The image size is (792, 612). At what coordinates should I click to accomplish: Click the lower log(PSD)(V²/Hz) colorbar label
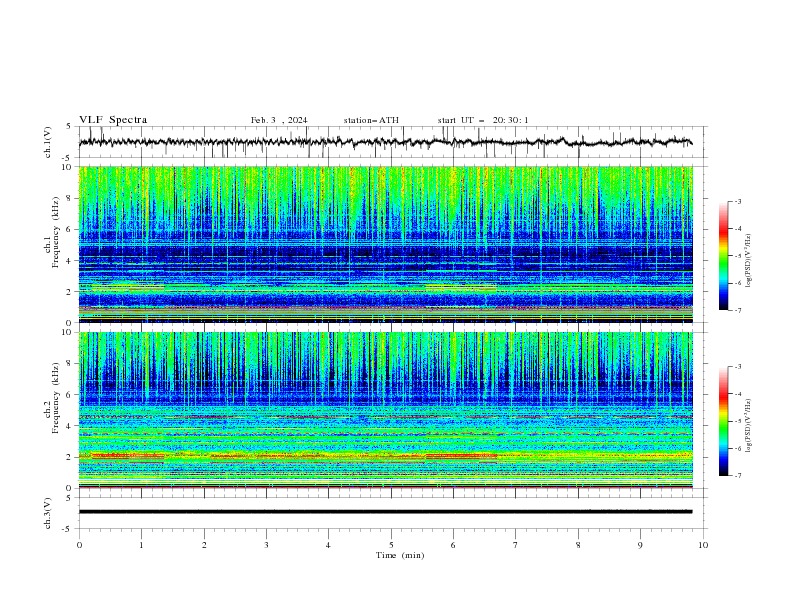tap(749, 425)
